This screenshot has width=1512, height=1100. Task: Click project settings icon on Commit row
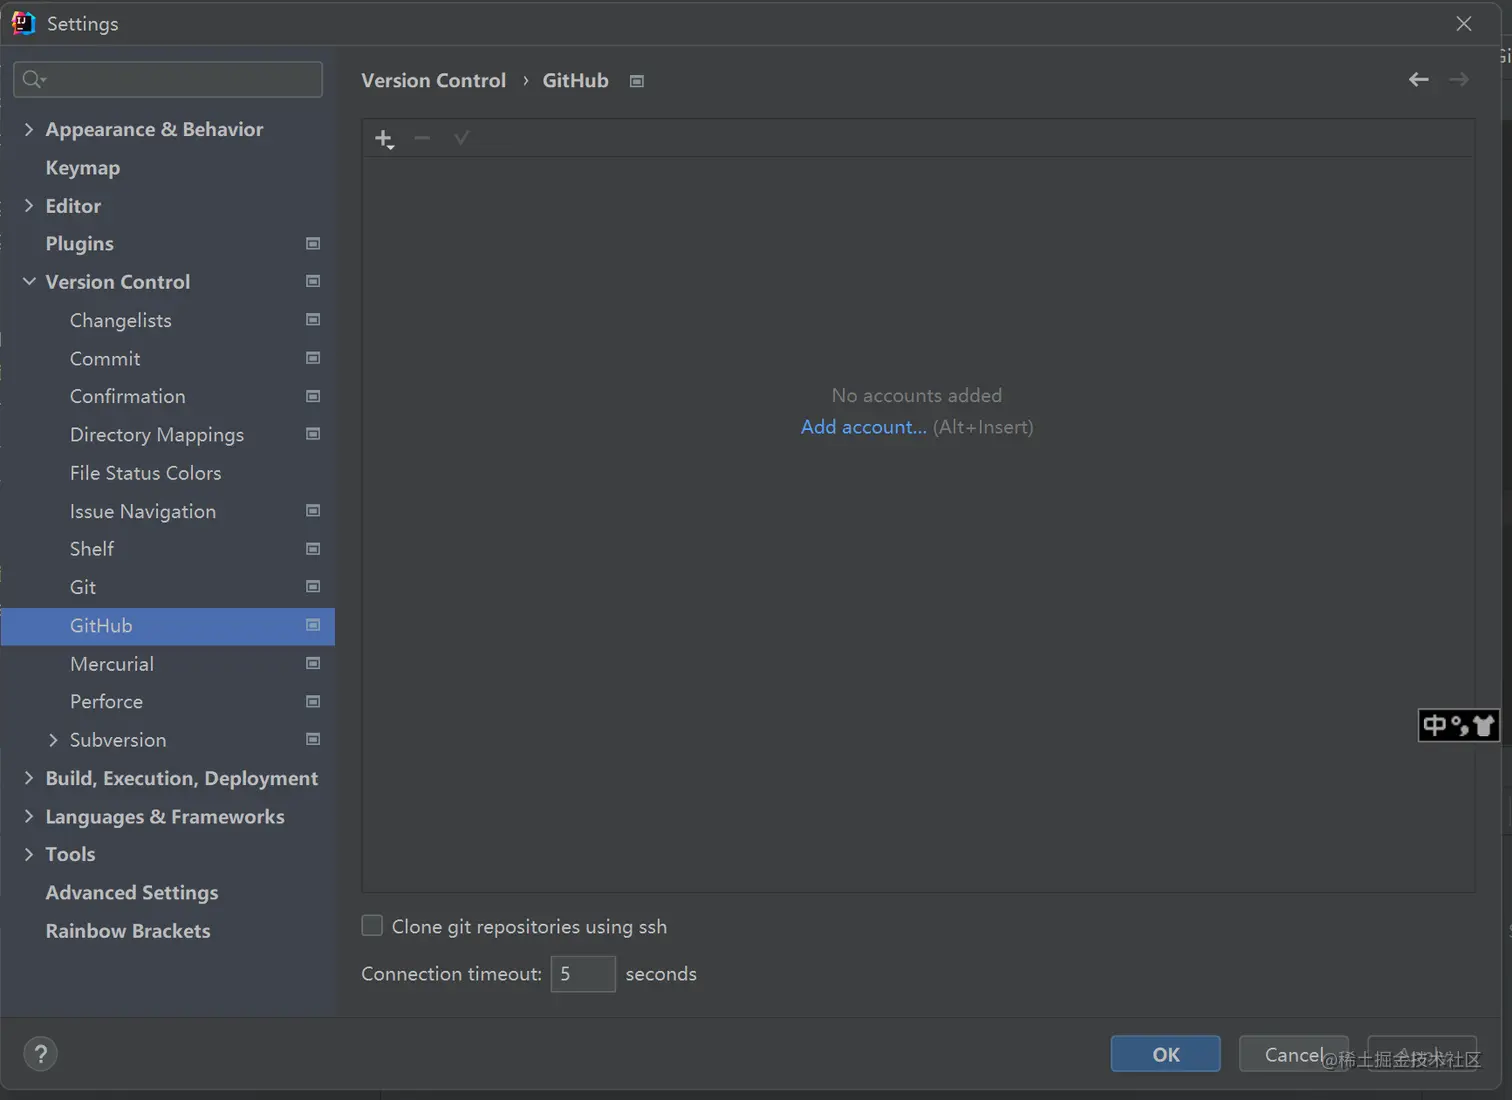313,358
